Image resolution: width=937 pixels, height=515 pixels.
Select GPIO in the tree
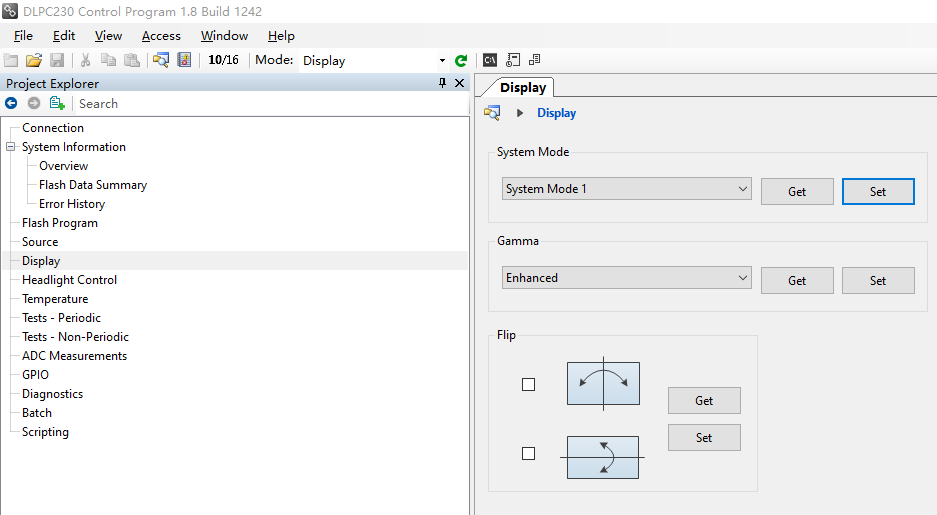[35, 375]
